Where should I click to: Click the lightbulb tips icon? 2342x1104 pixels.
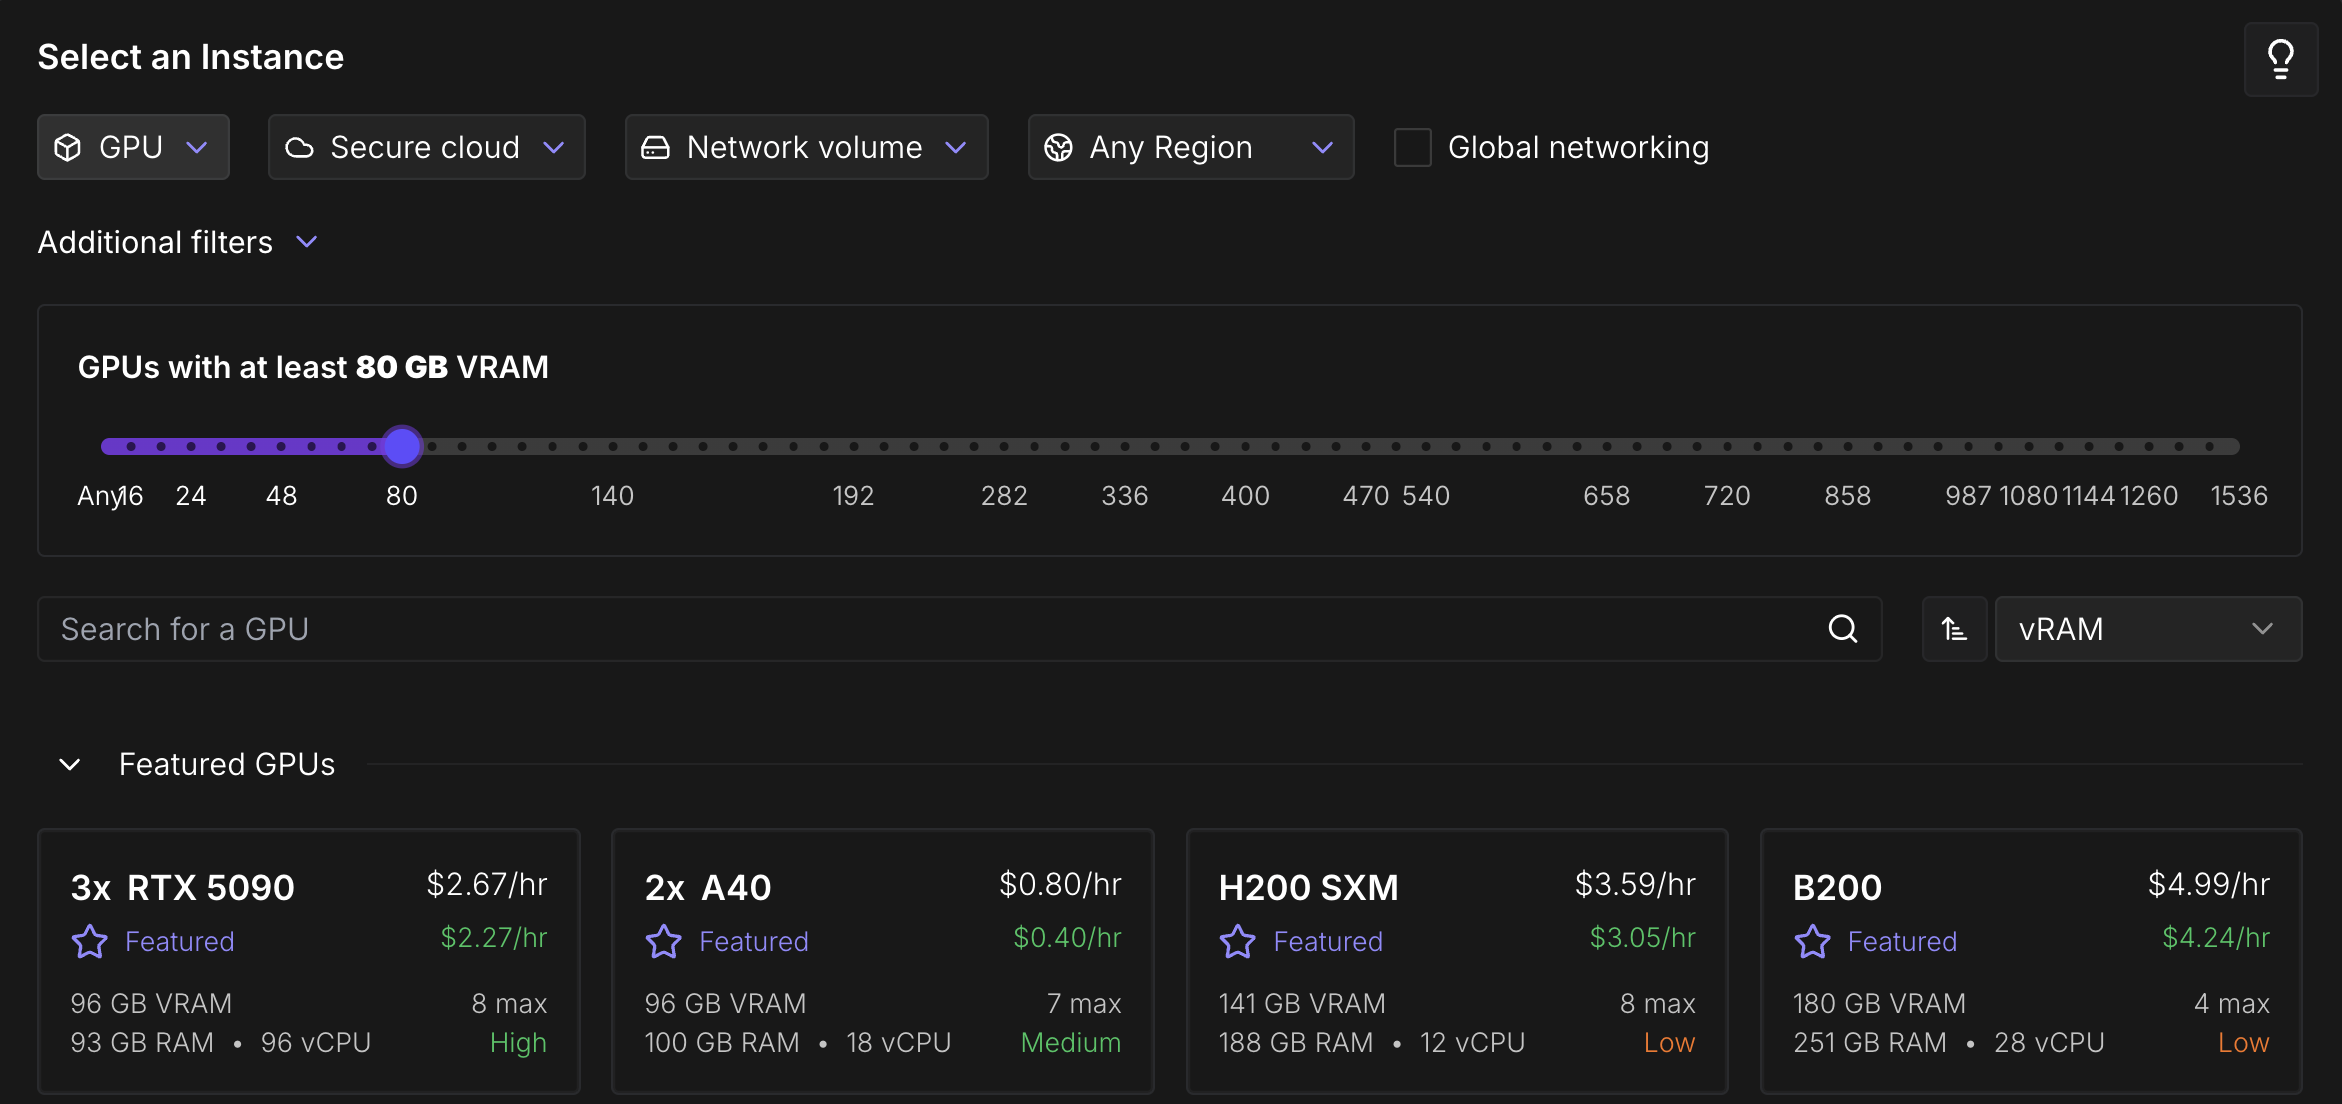(2280, 60)
